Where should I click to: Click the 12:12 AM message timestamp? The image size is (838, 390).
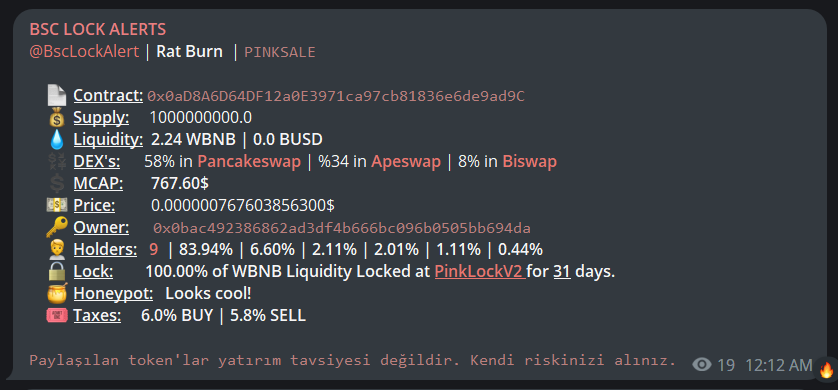pyautogui.click(x=779, y=365)
